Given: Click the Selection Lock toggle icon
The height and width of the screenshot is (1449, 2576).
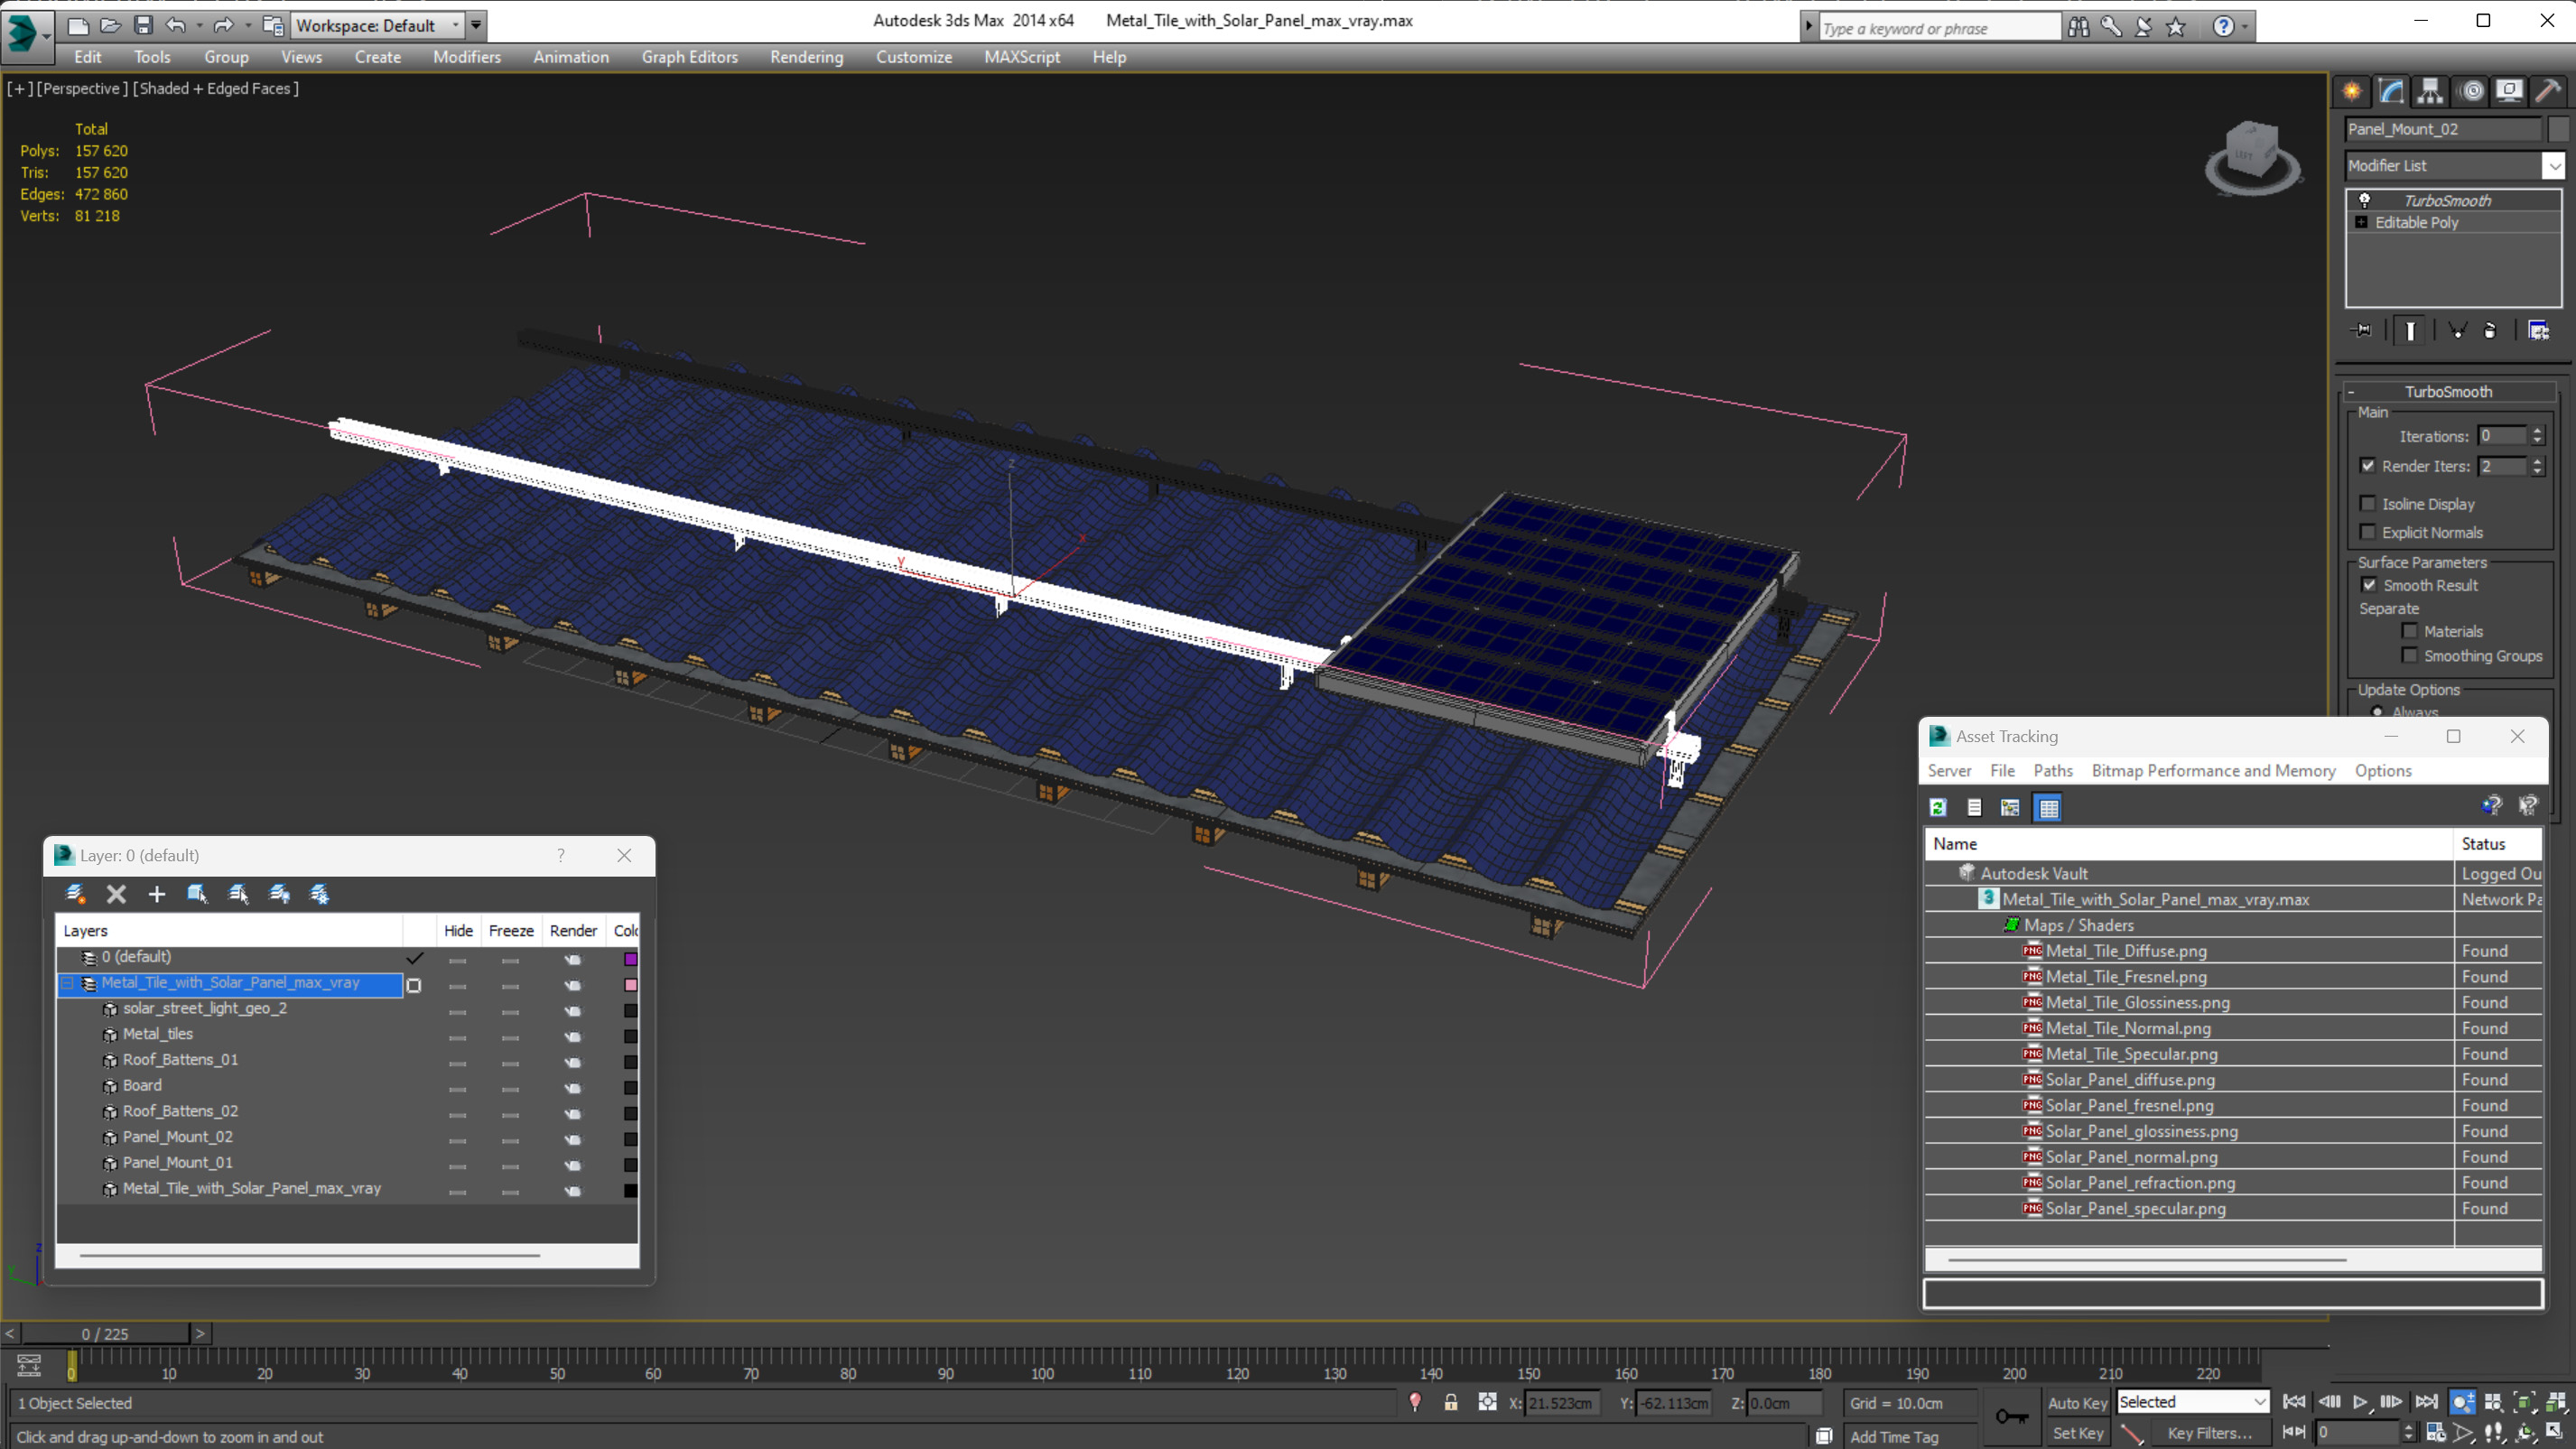Looking at the screenshot, I should pos(1450,1402).
